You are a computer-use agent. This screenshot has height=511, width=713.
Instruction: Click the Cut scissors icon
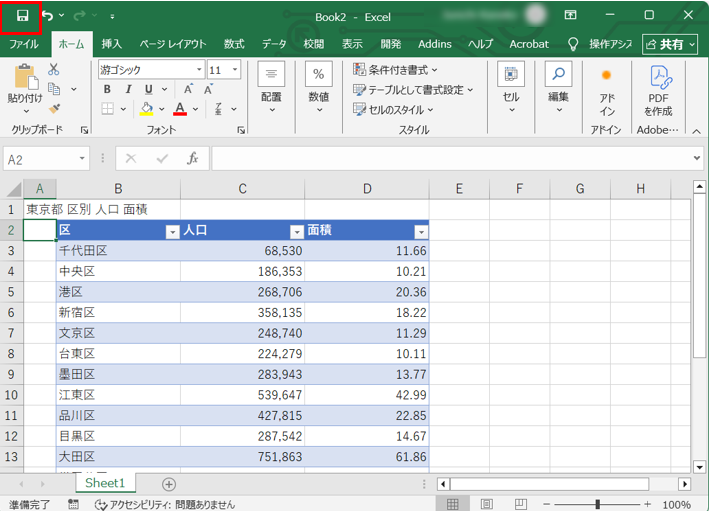54,69
